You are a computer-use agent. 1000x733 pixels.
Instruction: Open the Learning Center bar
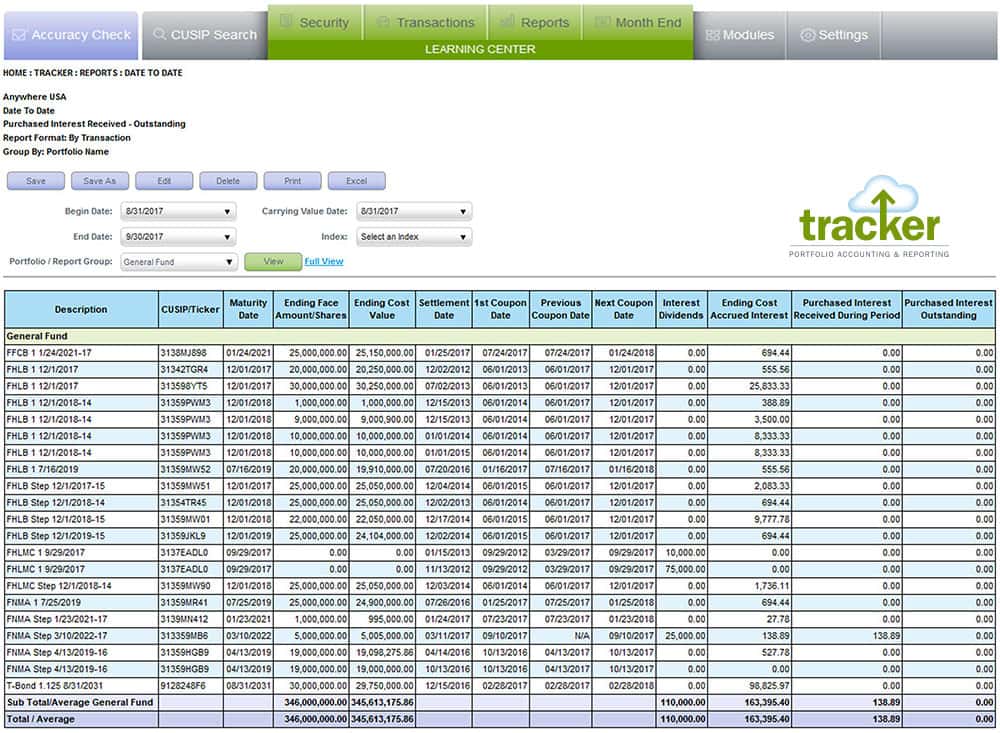tap(480, 49)
